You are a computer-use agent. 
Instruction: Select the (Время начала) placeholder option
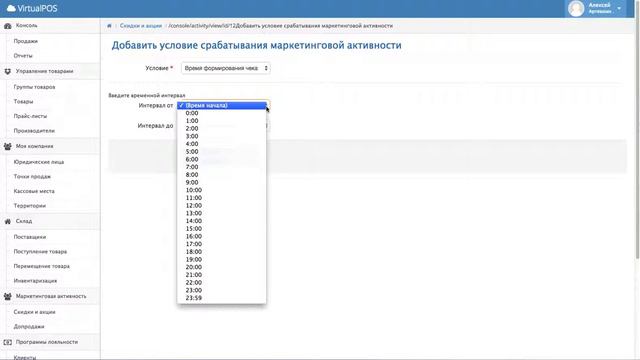point(222,106)
